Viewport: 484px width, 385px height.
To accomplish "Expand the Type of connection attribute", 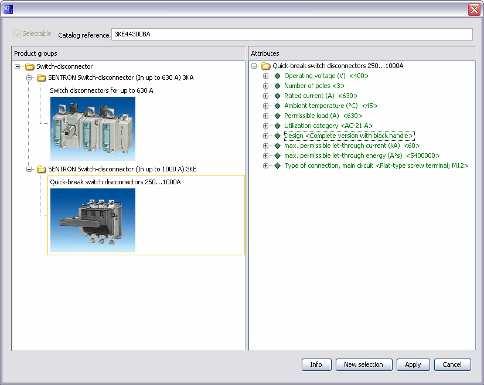I will [266, 166].
